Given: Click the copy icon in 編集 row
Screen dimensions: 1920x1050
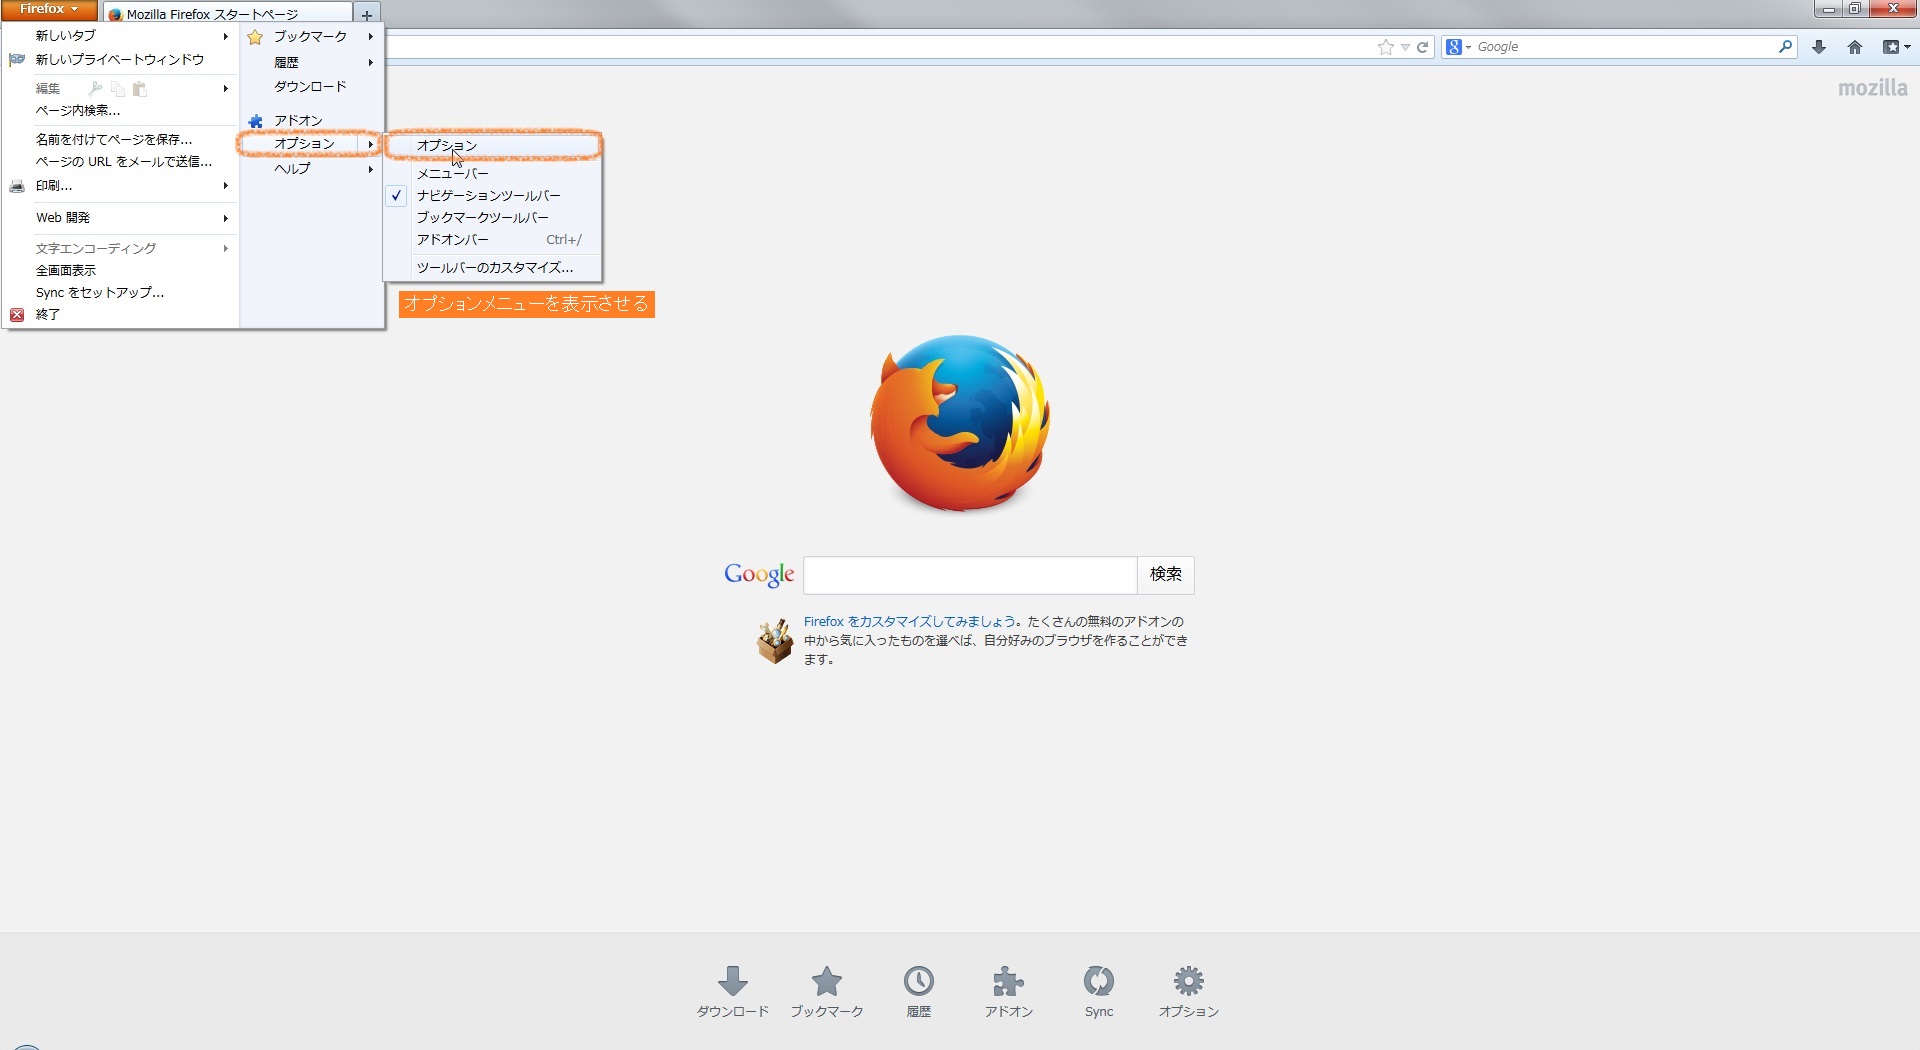Looking at the screenshot, I should coord(118,89).
